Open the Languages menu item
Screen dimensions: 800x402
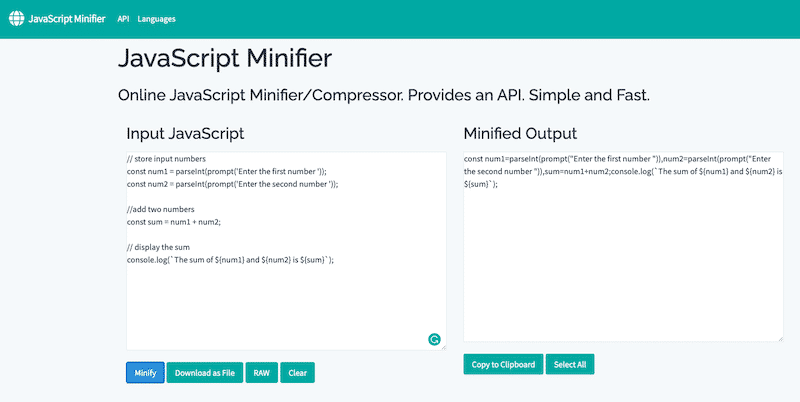156,19
